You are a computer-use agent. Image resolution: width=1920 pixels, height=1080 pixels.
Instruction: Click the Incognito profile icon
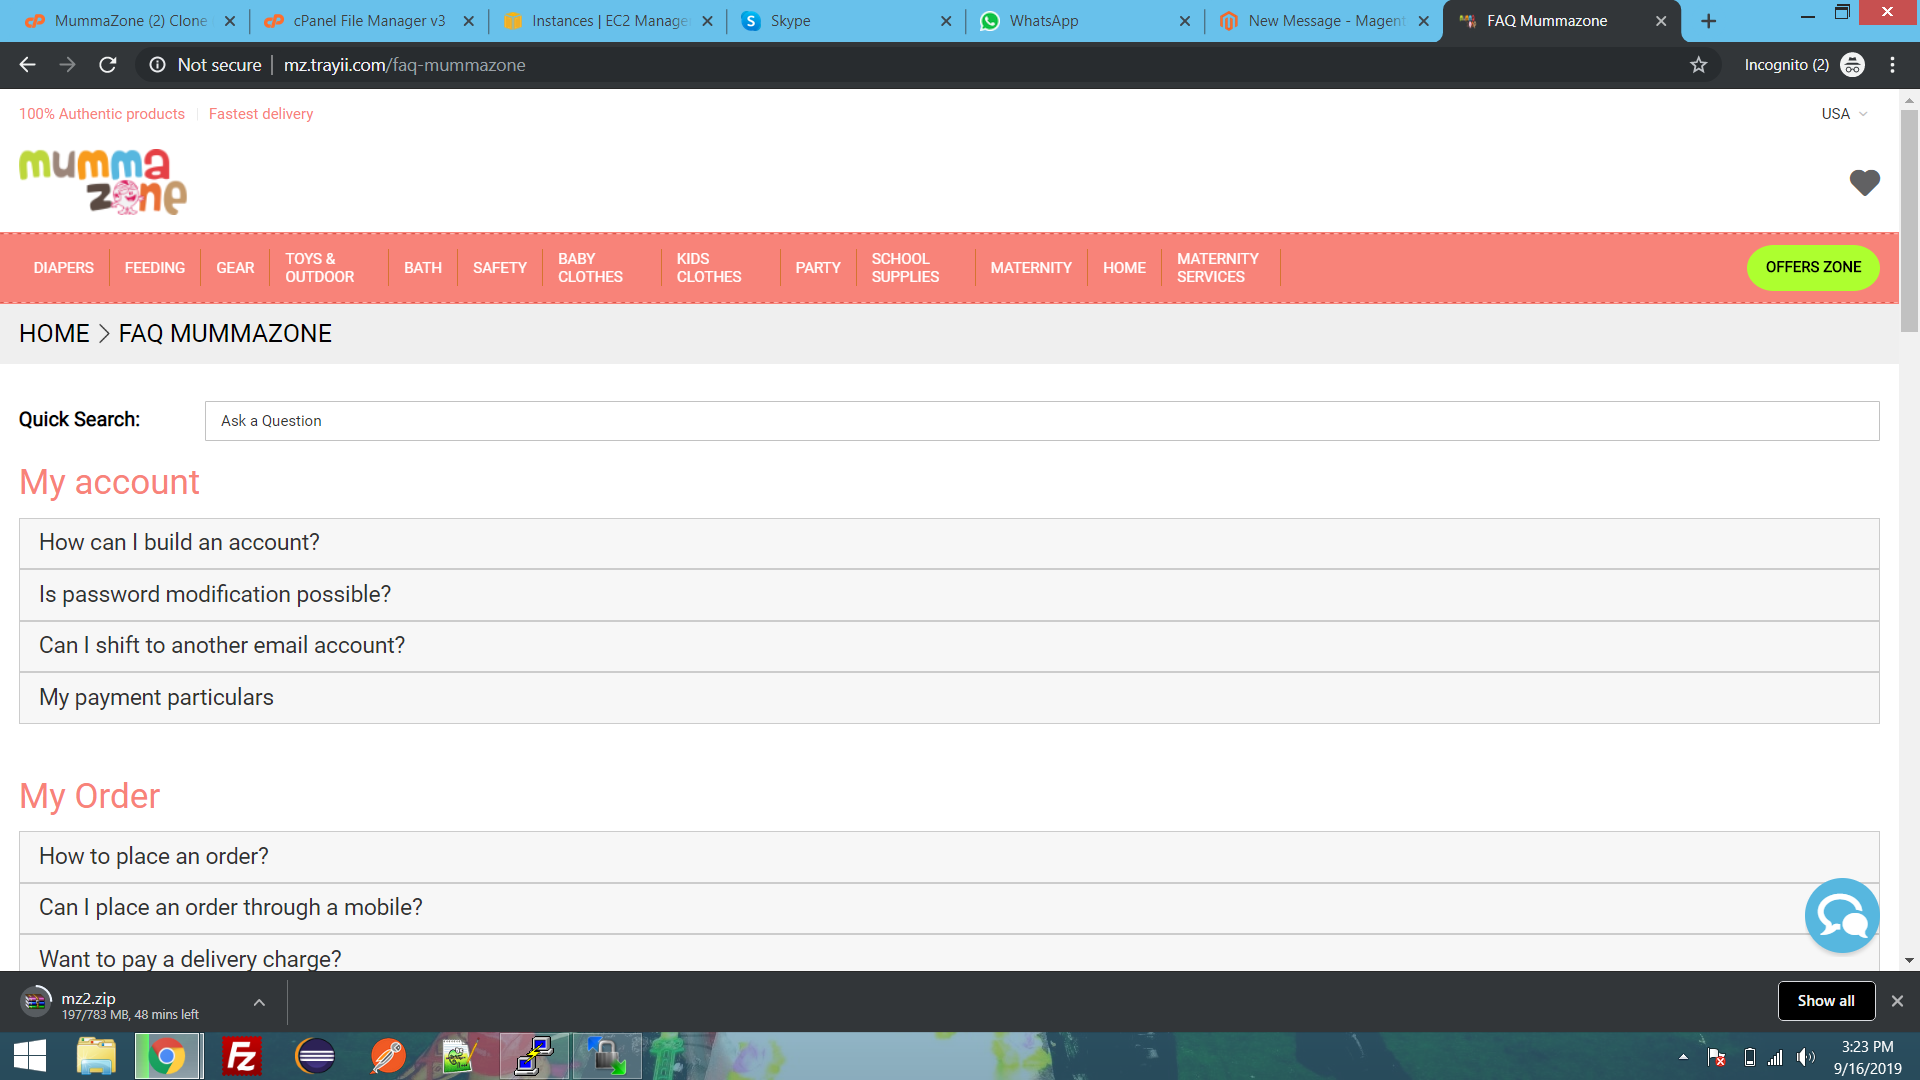[x=1853, y=65]
